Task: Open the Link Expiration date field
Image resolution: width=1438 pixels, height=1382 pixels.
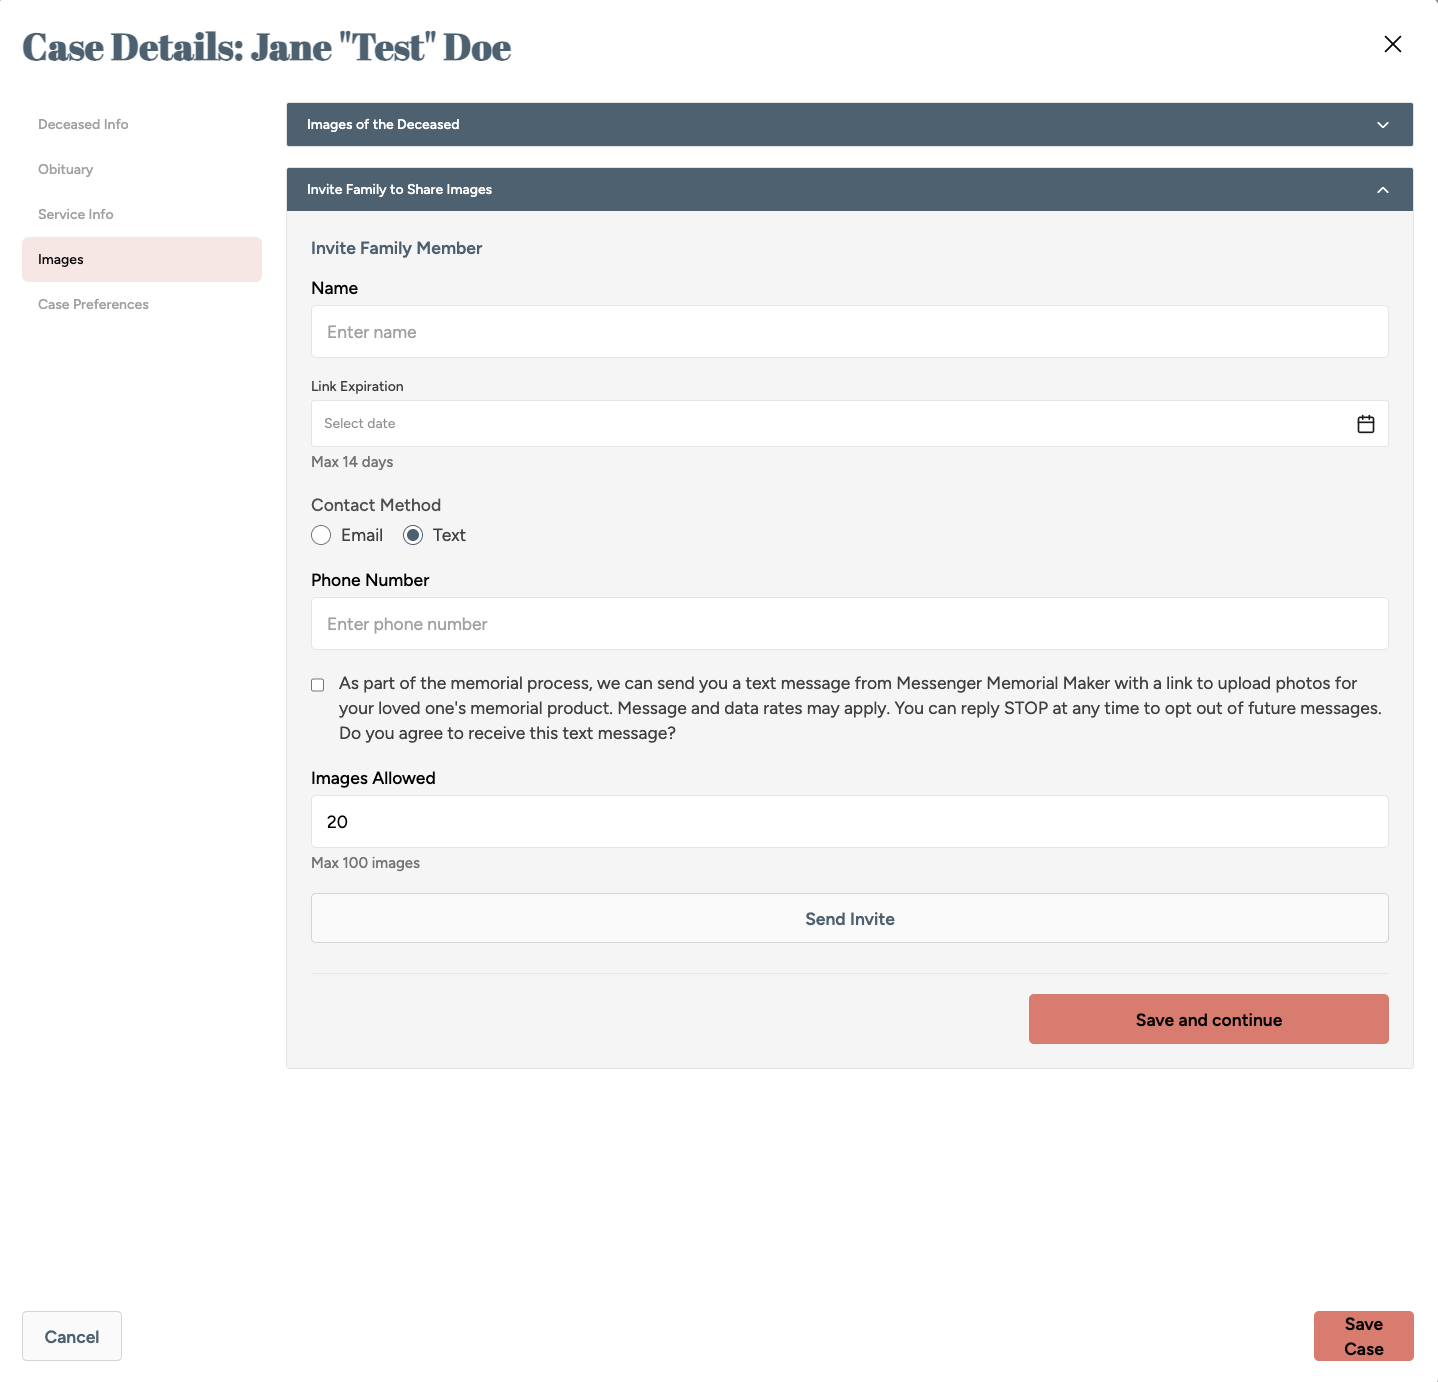Action: point(830,424)
